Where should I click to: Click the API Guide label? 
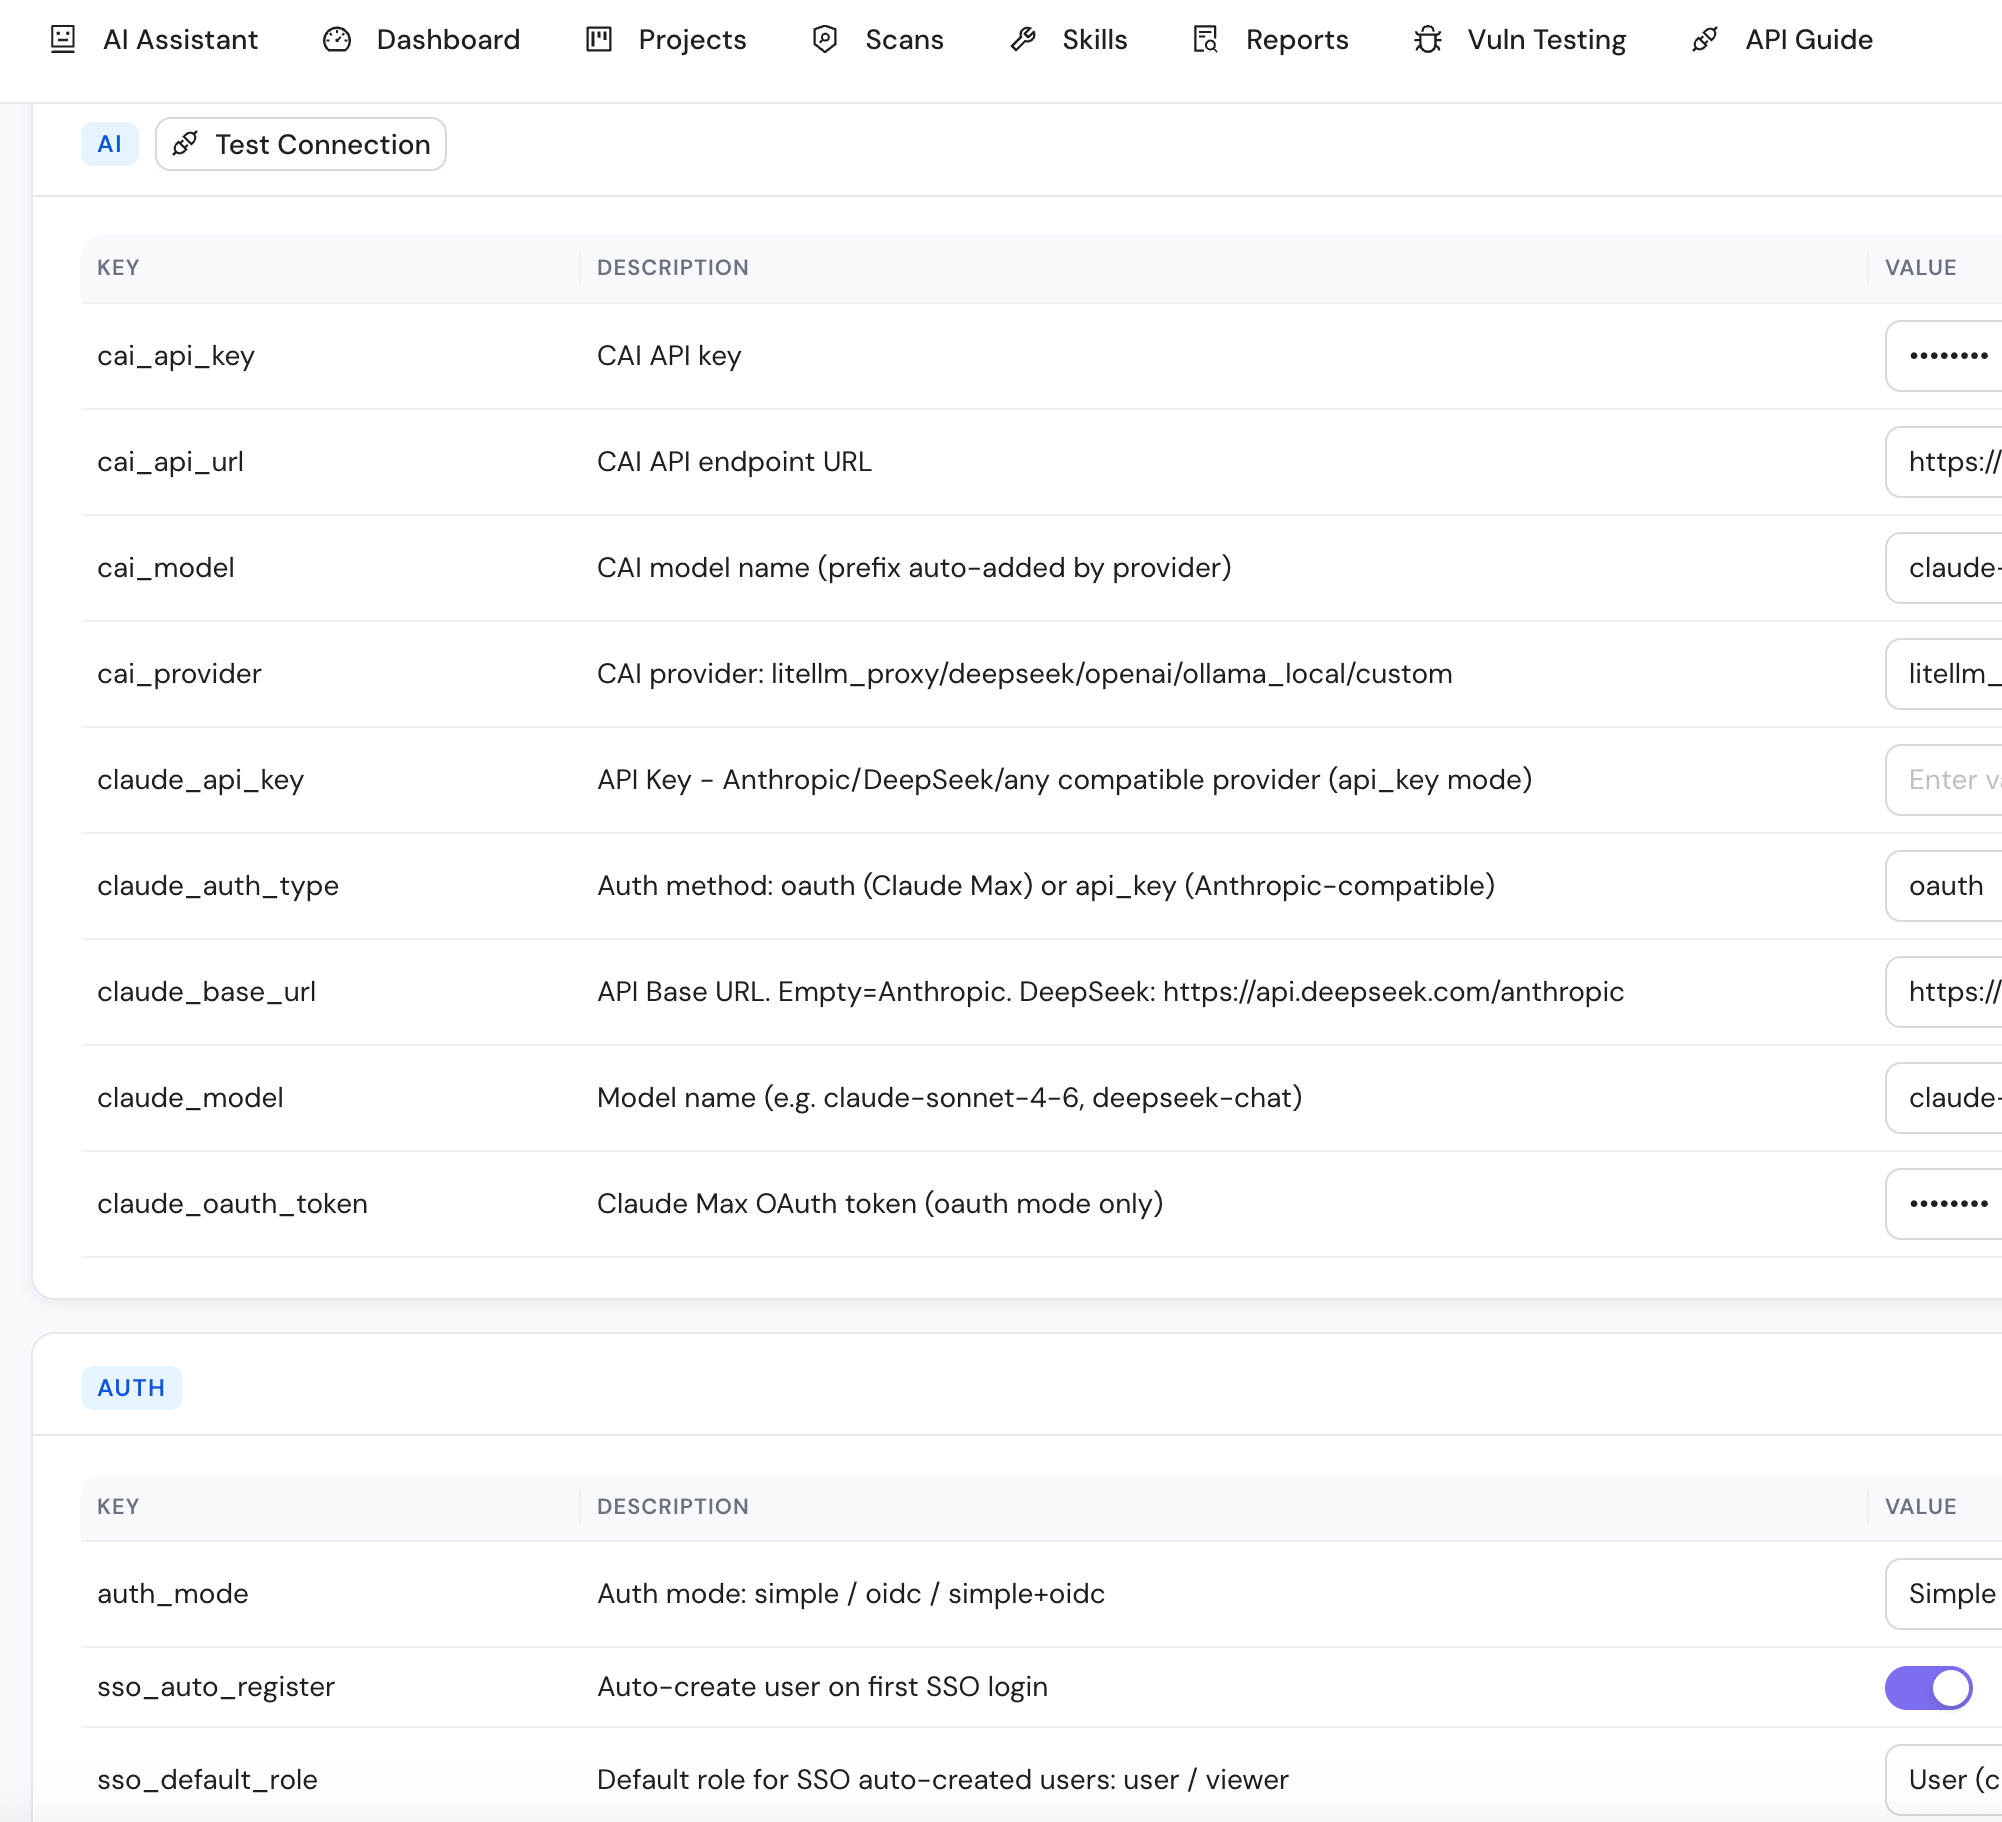point(1809,39)
